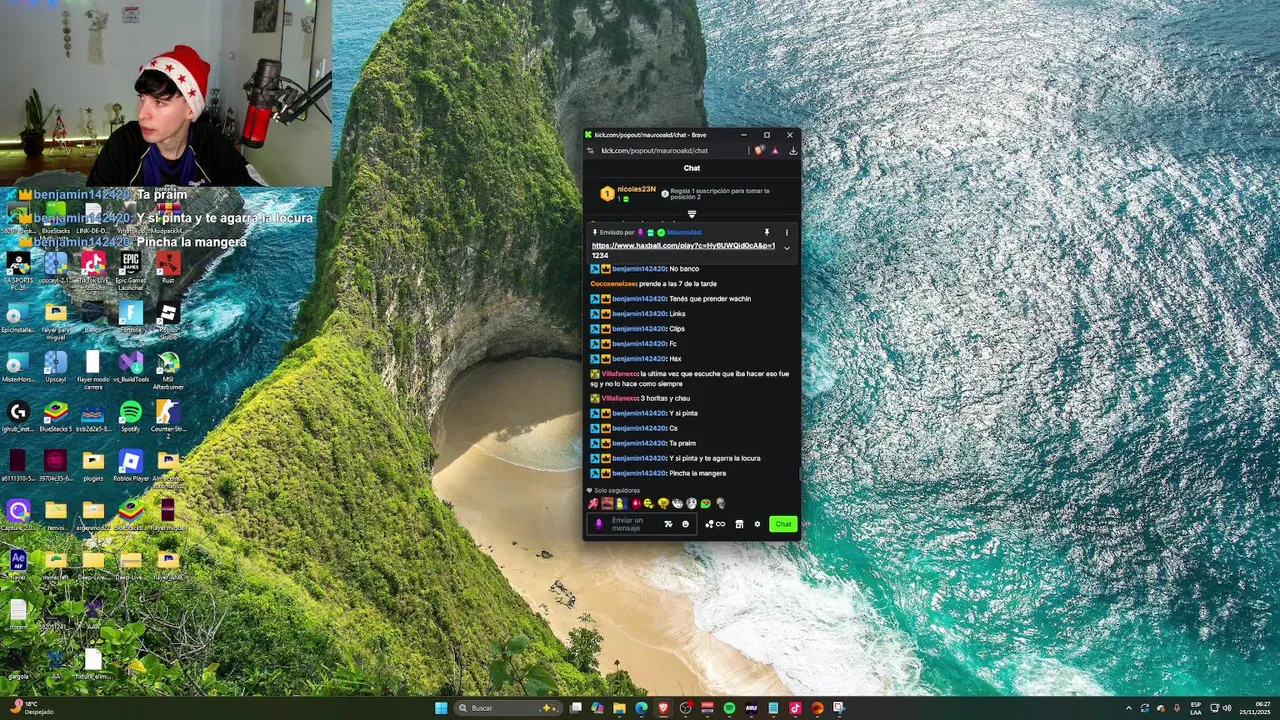Show hidden system tray icons
Image resolution: width=1280 pixels, height=720 pixels.
pos(1129,708)
